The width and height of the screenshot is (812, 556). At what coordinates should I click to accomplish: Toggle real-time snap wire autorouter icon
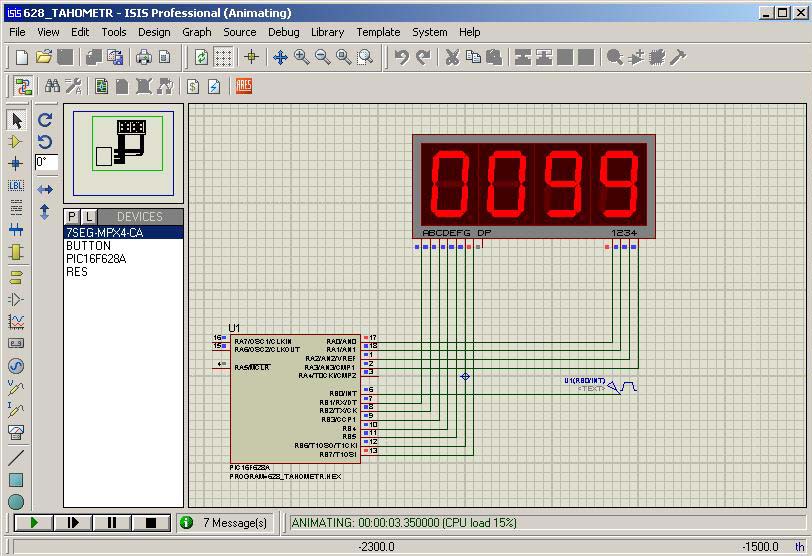pyautogui.click(x=22, y=87)
